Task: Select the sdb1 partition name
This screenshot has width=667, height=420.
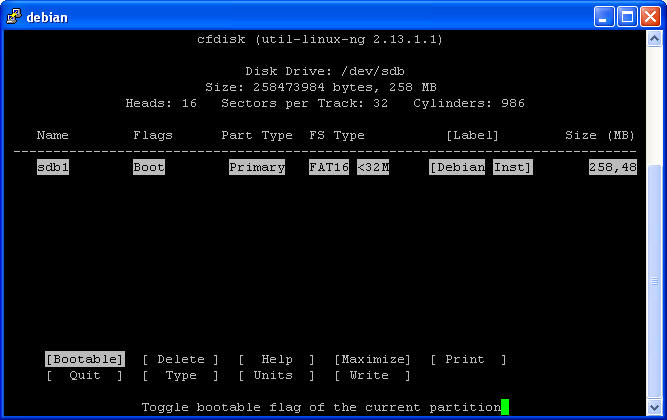Action: [x=53, y=167]
